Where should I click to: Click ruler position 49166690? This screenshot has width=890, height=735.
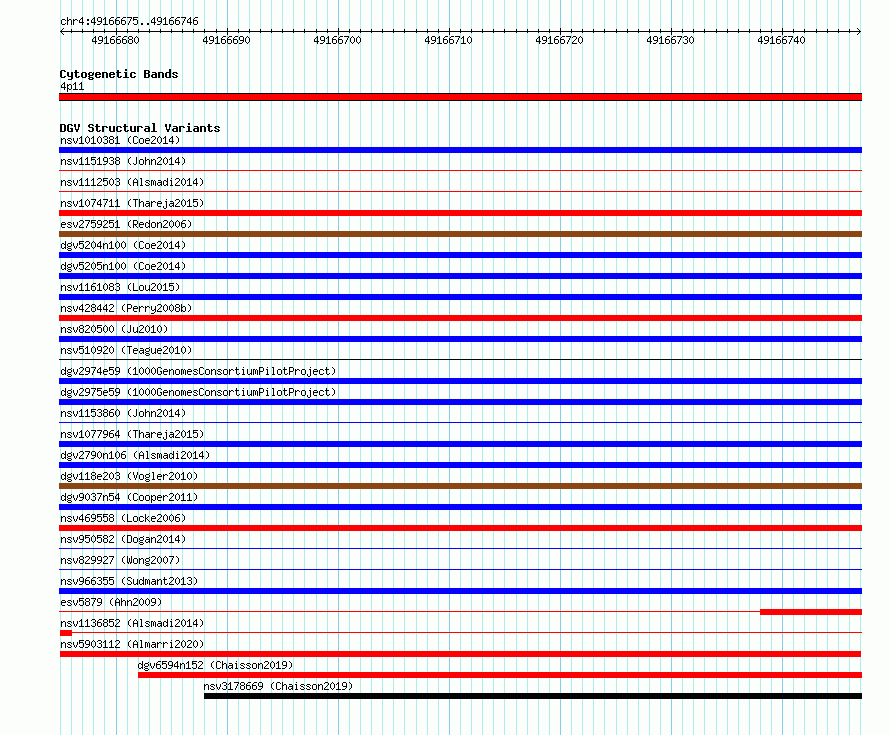226,40
